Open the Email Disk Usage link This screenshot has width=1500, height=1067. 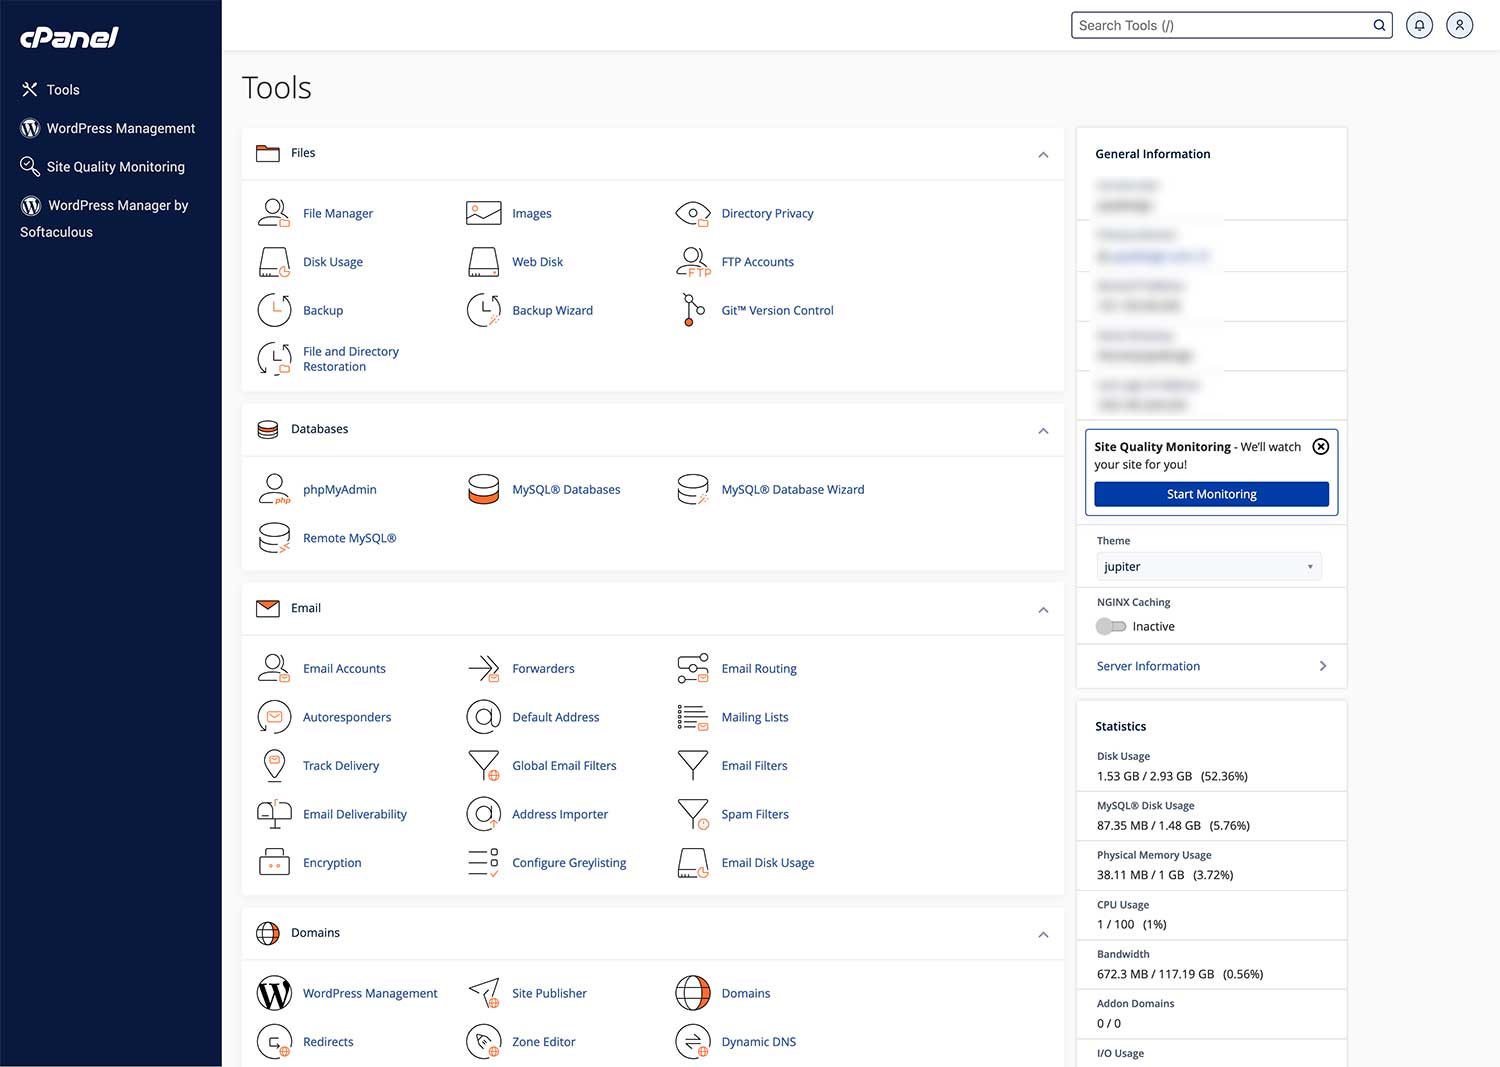[768, 863]
